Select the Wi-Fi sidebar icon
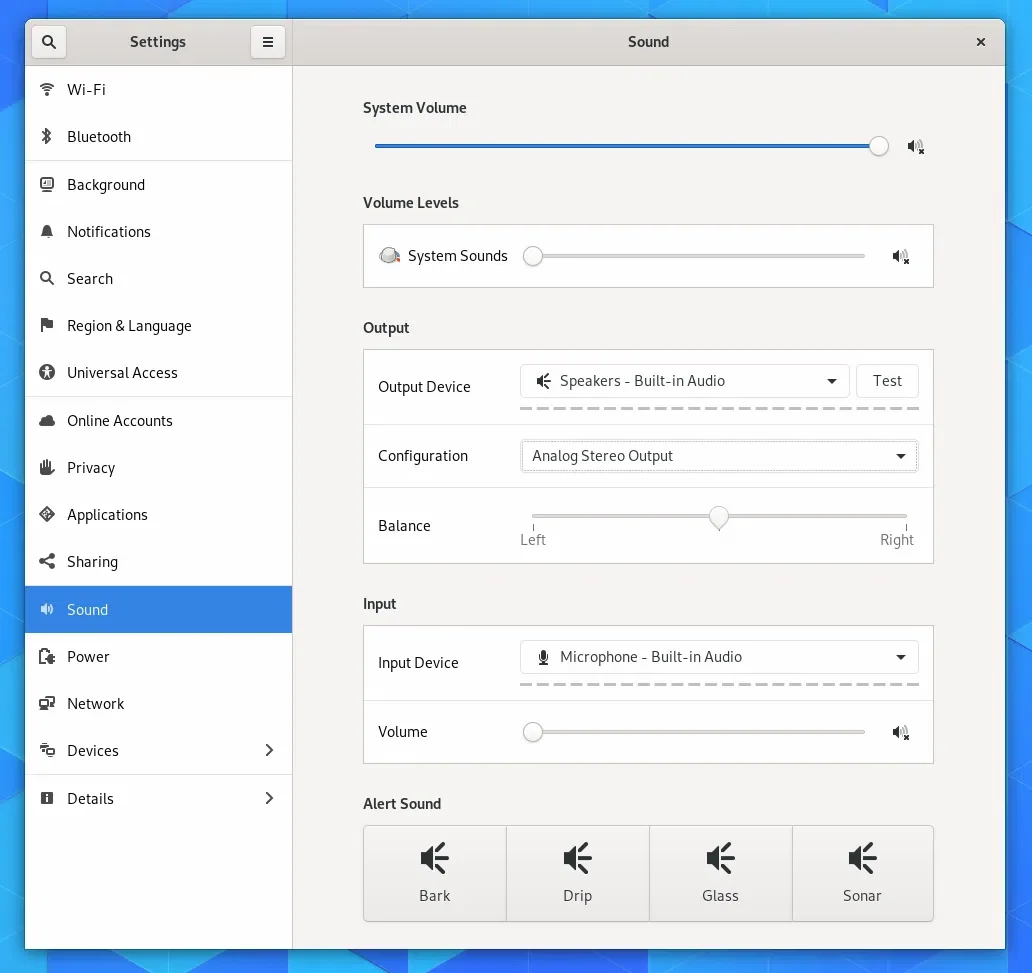 tap(47, 89)
